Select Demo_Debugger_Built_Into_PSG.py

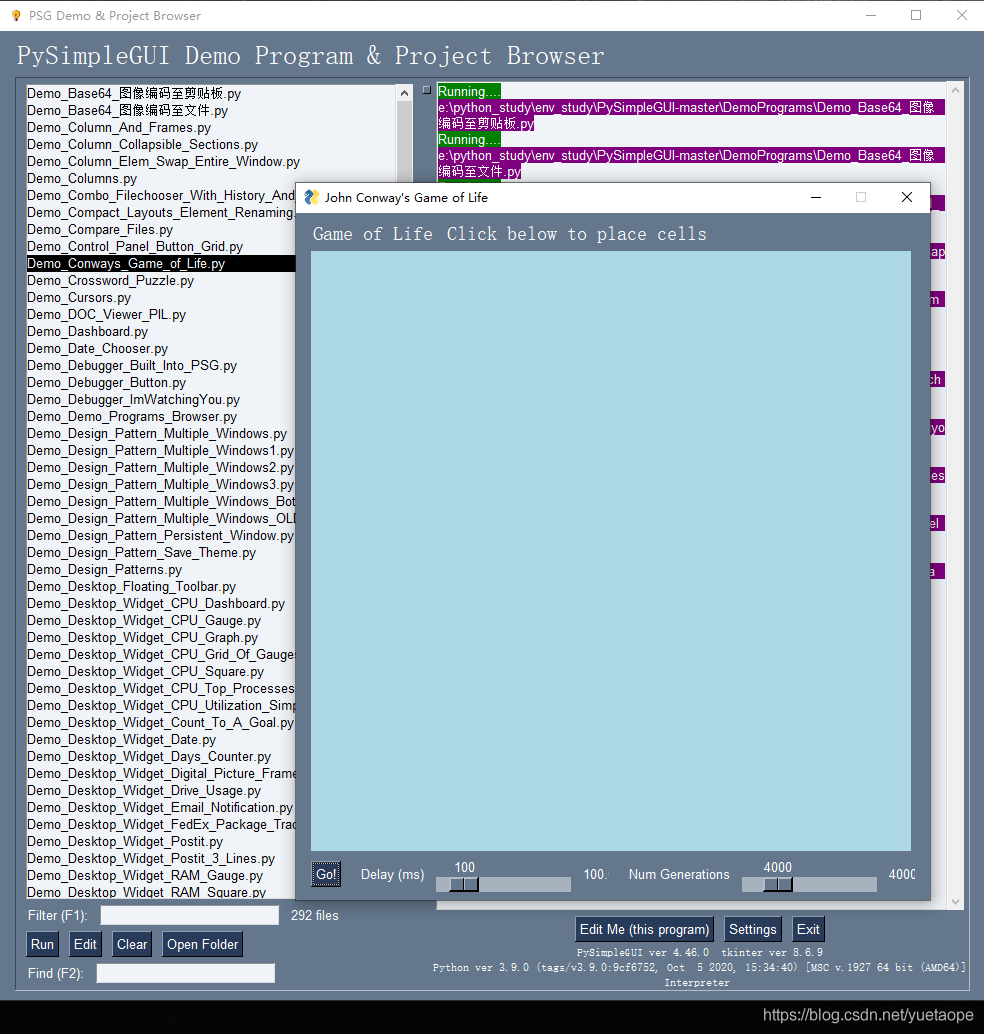132,366
